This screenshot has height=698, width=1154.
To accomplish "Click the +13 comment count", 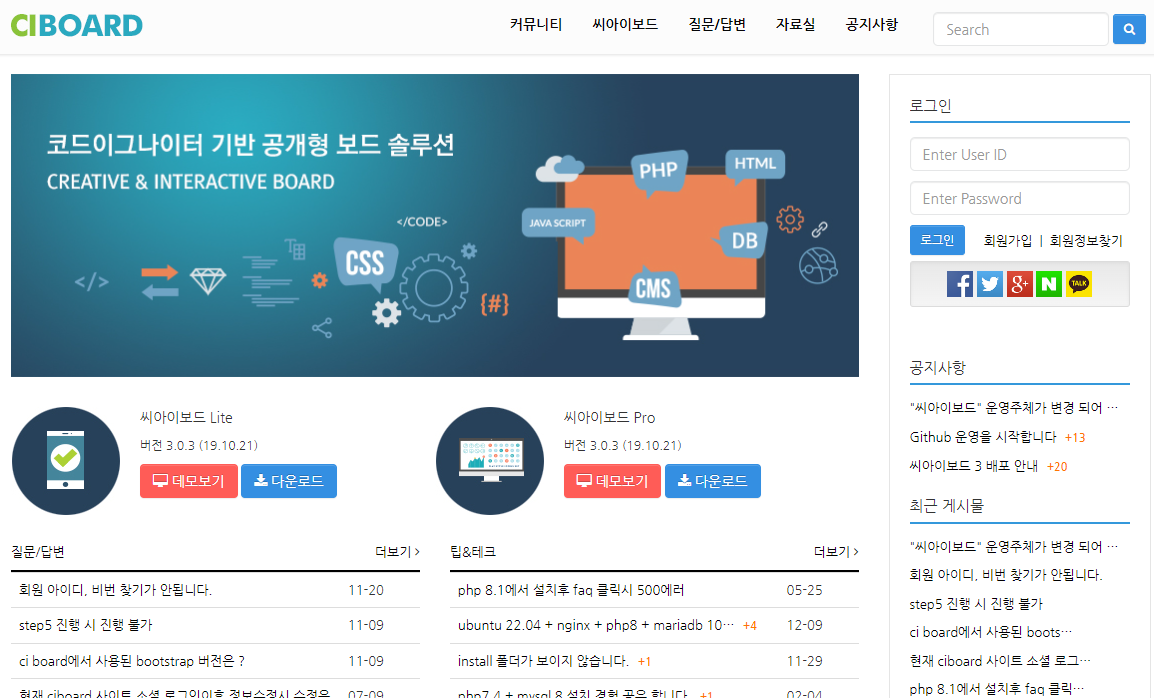I will (1075, 437).
